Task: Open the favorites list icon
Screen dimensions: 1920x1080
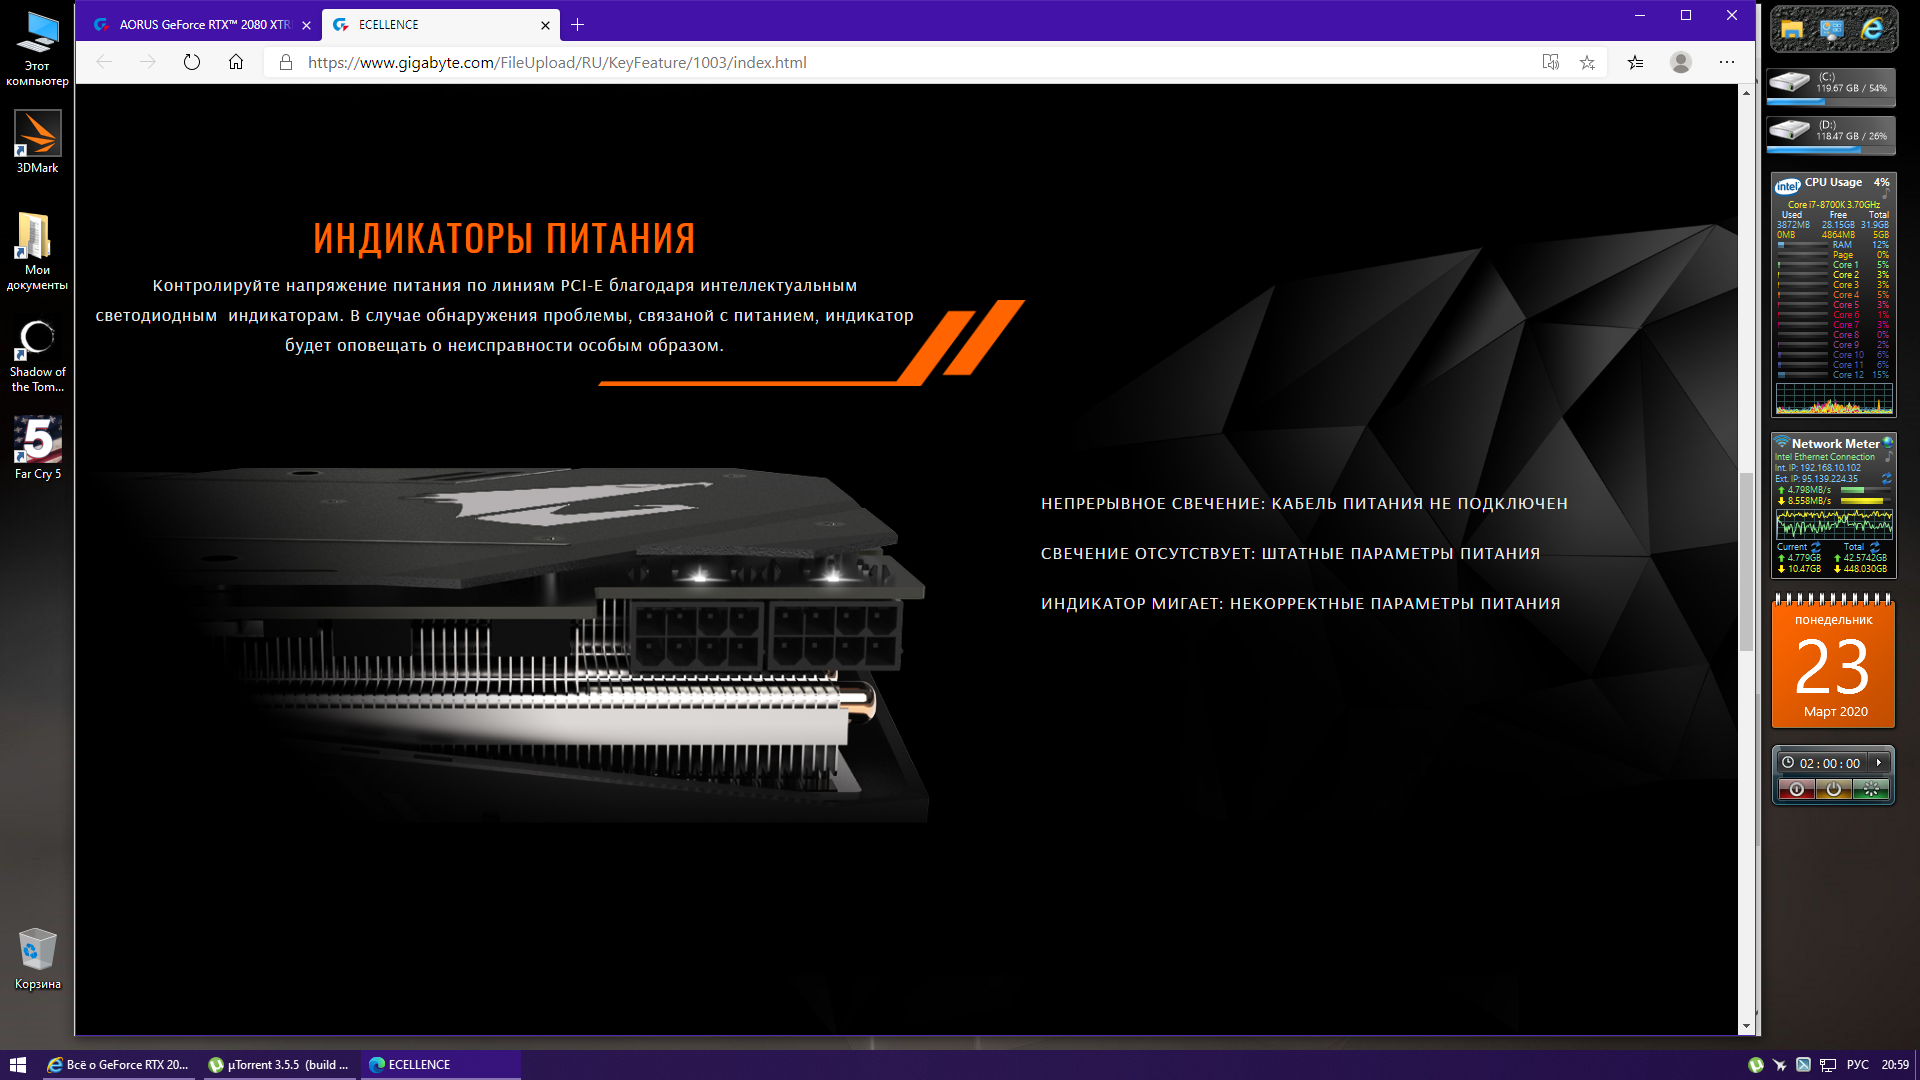Action: (x=1635, y=62)
